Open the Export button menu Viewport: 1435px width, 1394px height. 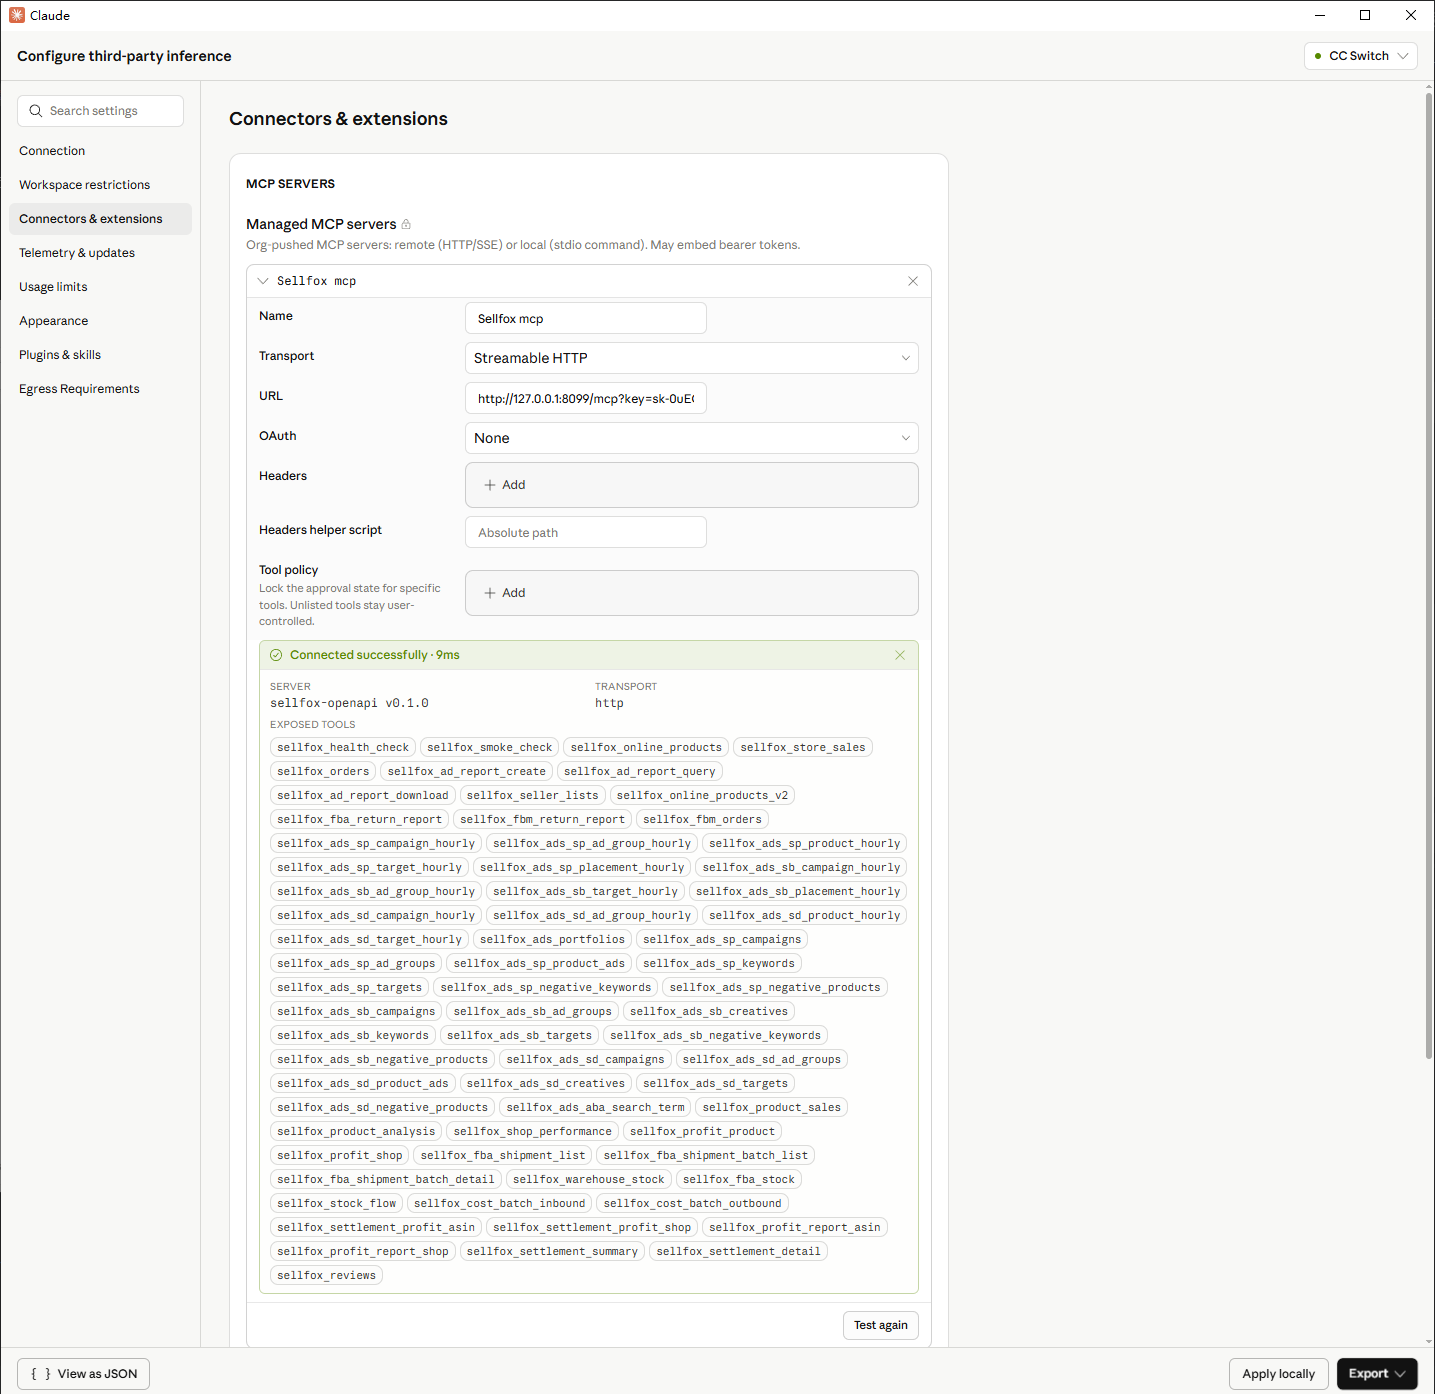pyautogui.click(x=1377, y=1374)
